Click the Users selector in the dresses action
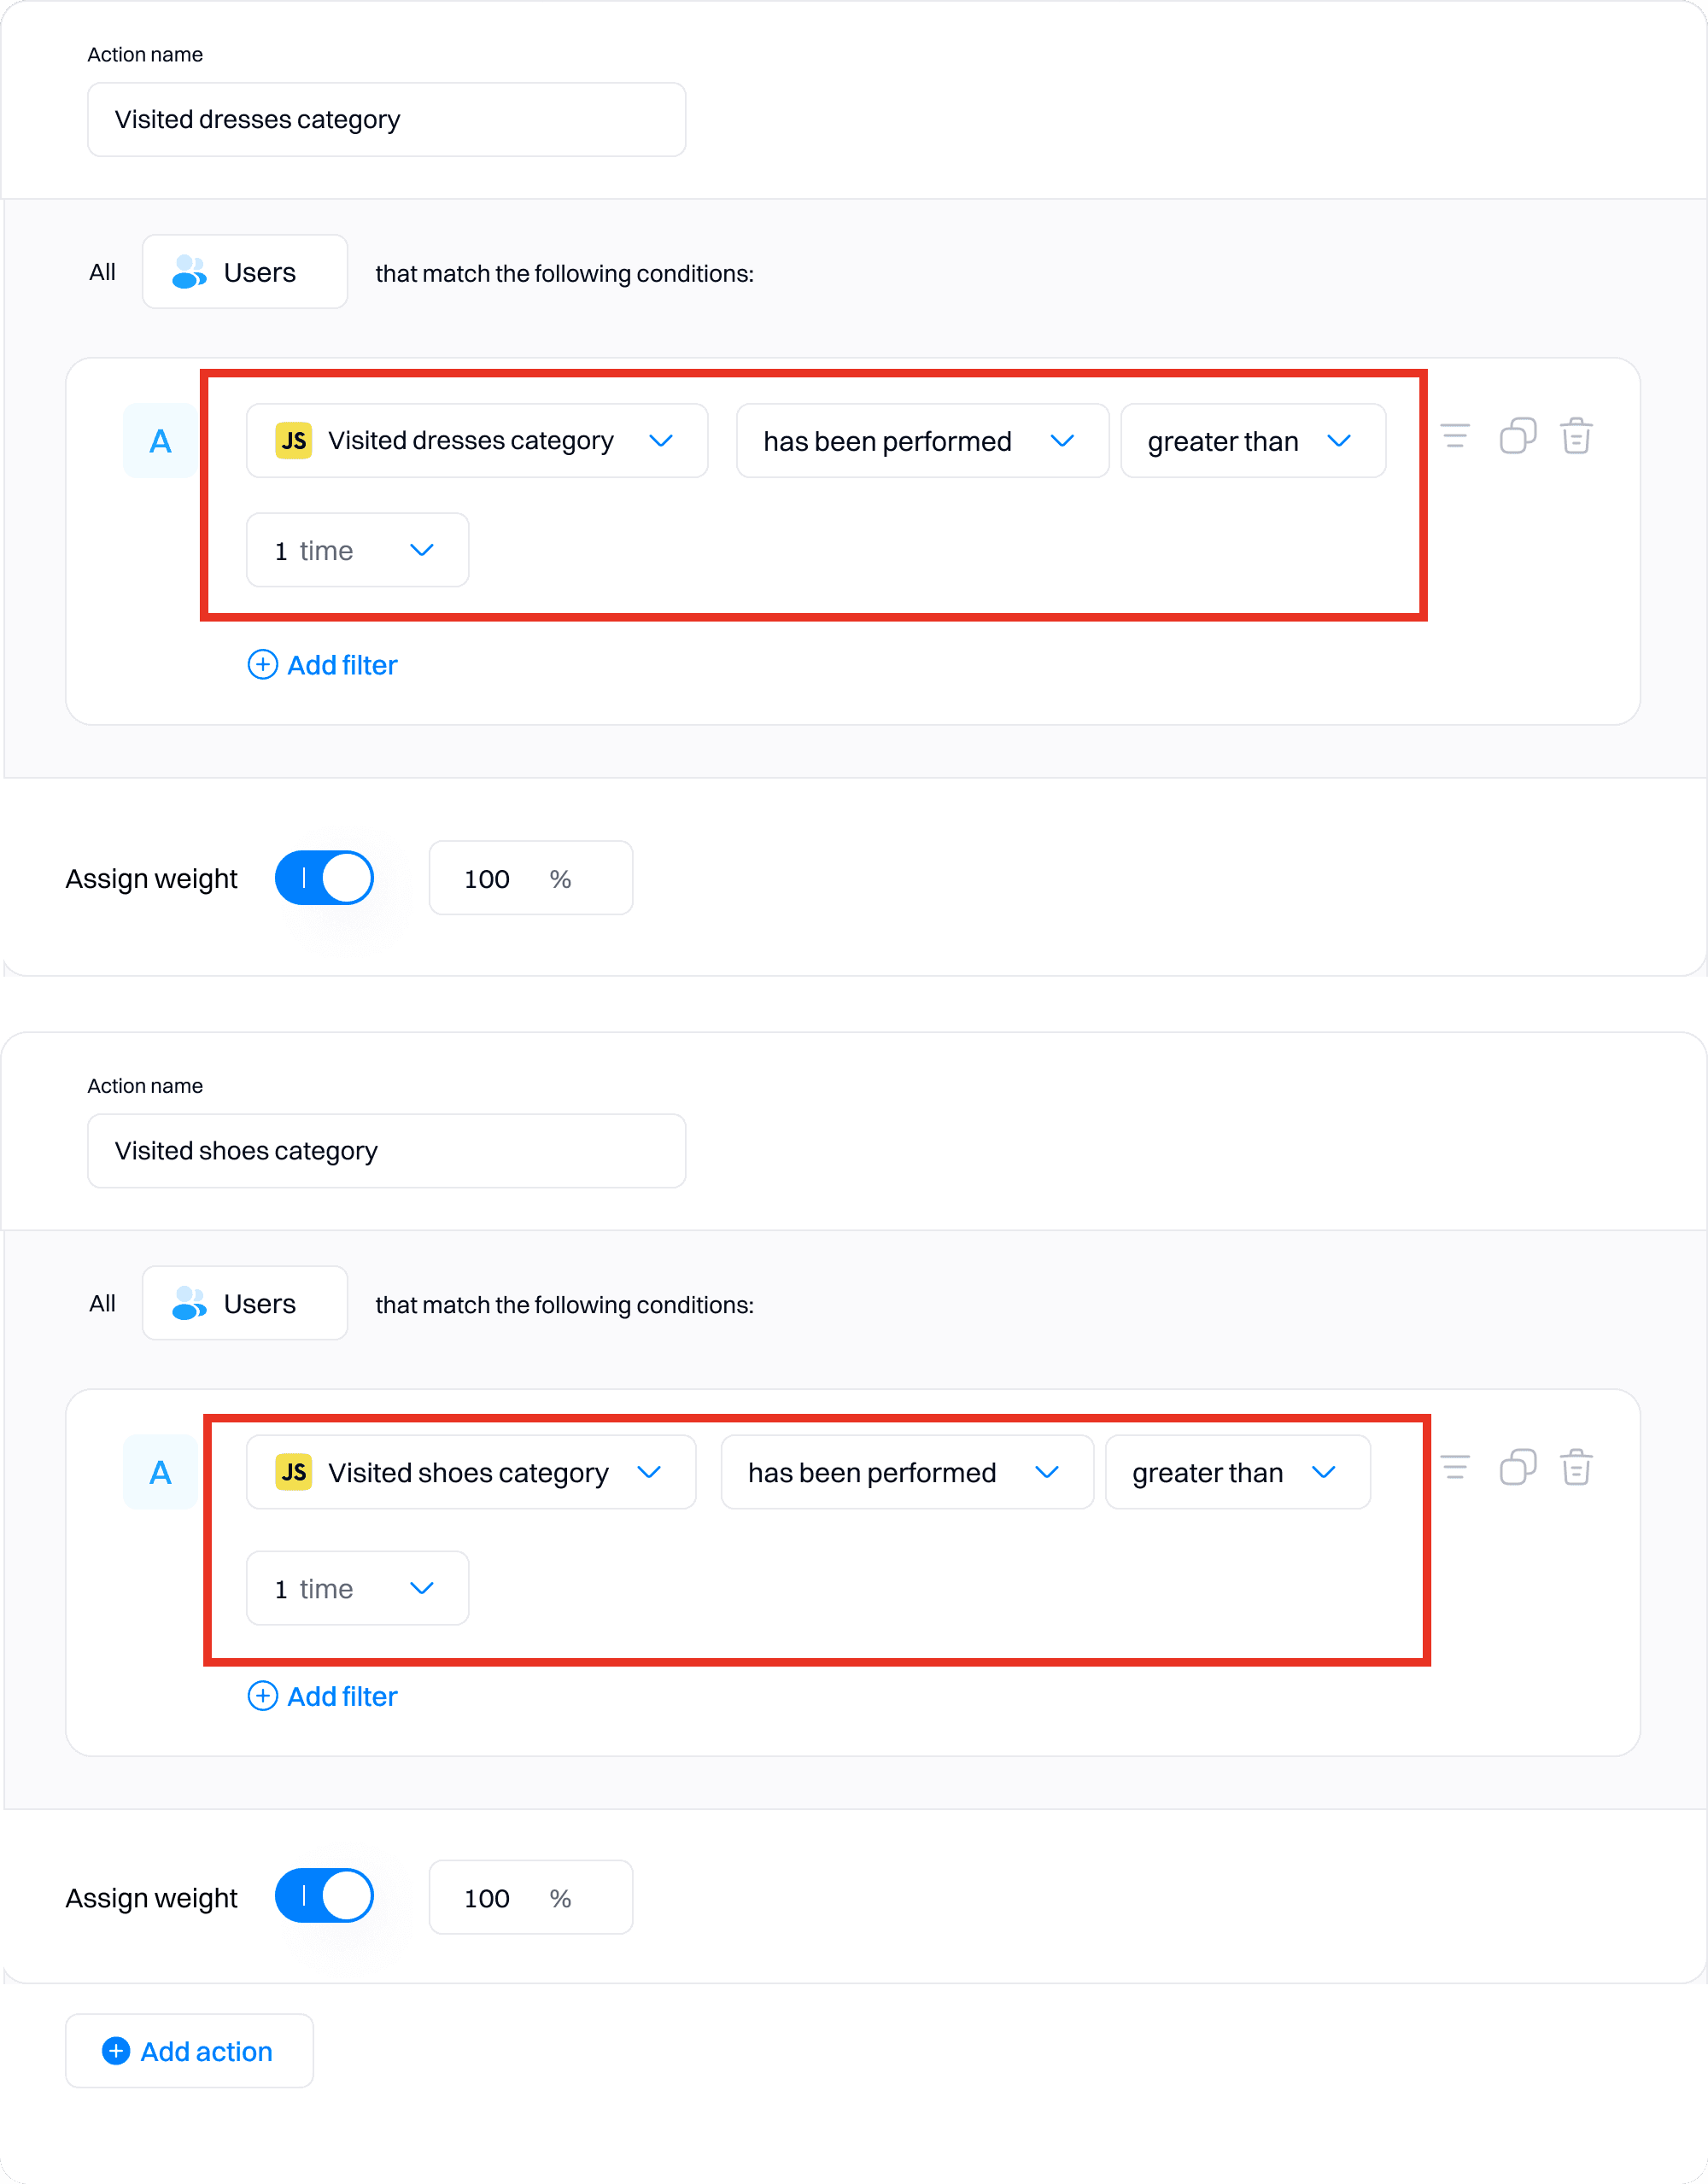1708x2184 pixels. (245, 272)
